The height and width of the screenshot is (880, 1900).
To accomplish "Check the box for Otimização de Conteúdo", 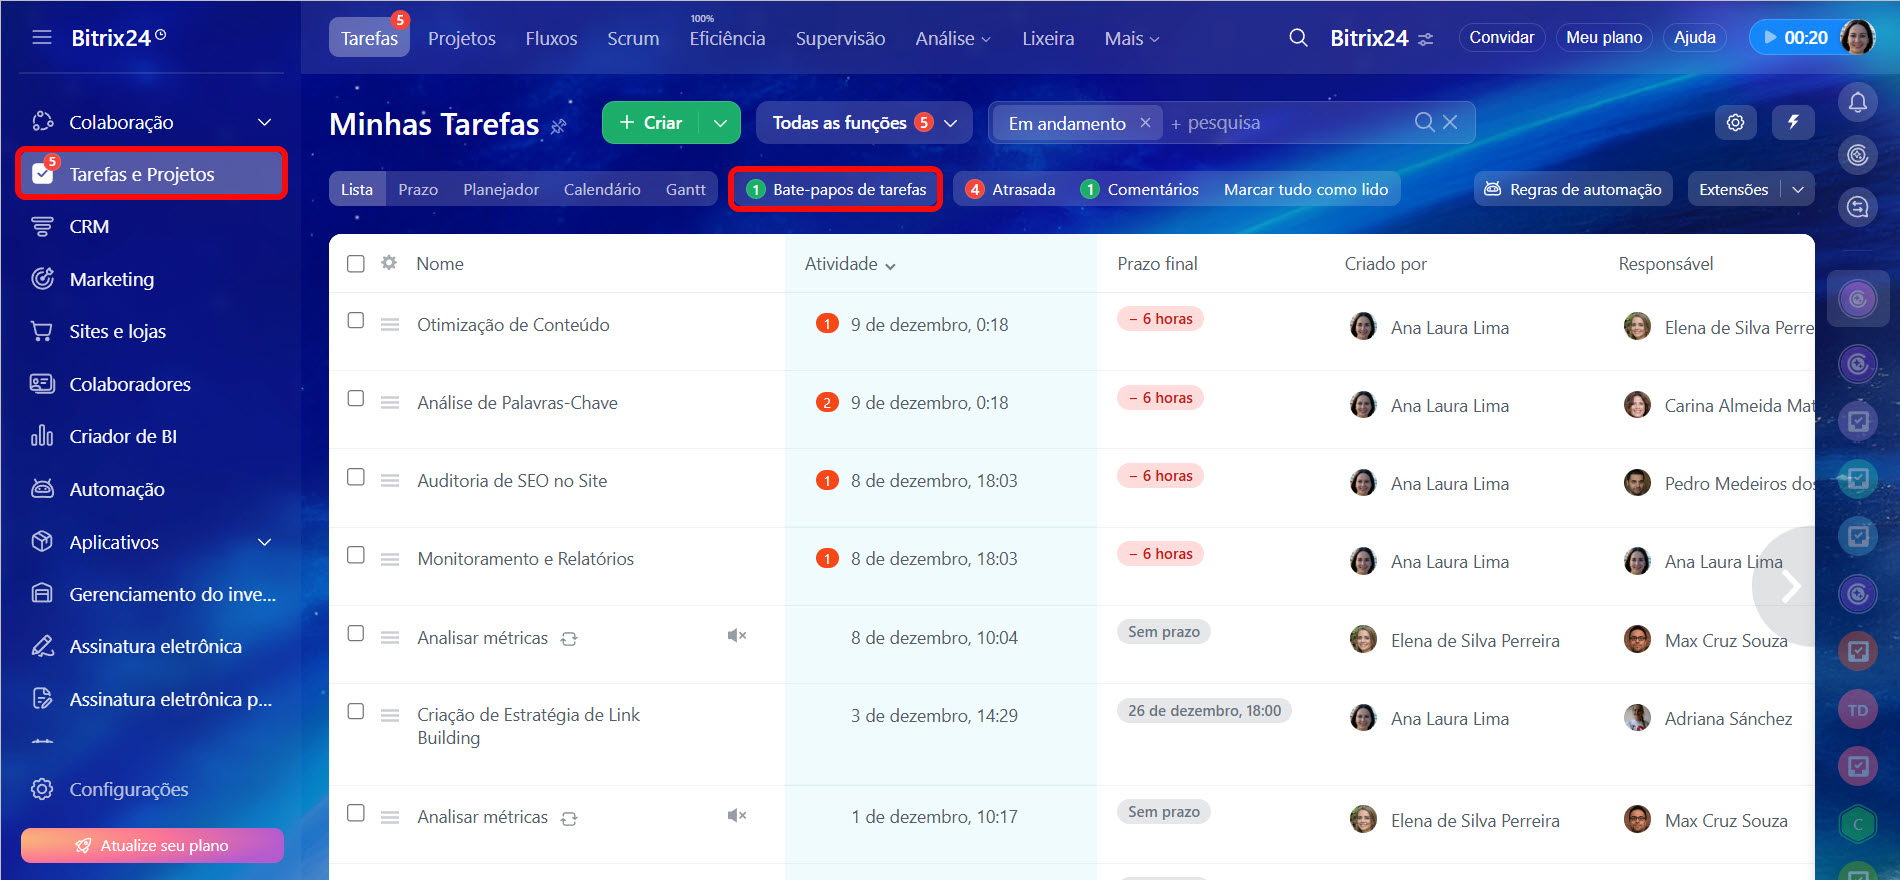I will click(x=356, y=321).
